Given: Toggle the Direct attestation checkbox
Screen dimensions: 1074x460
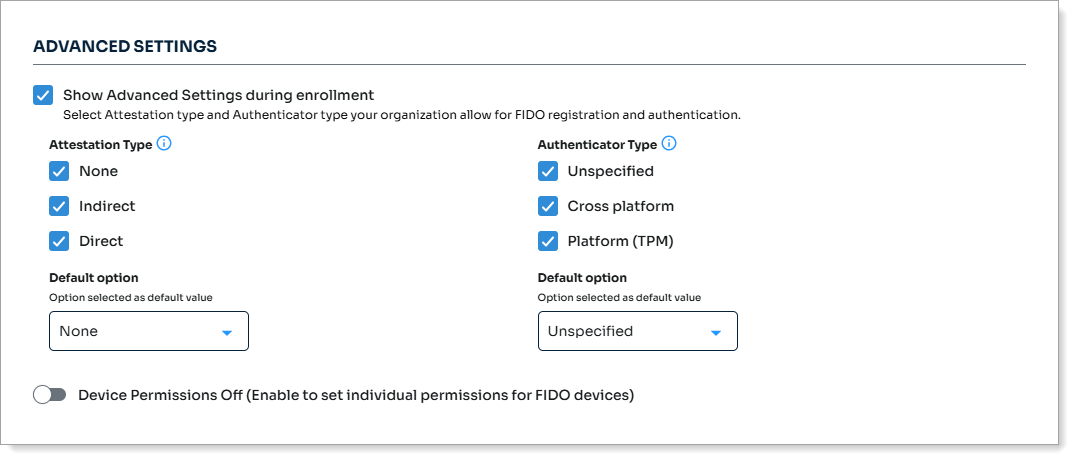Looking at the screenshot, I should (x=59, y=241).
